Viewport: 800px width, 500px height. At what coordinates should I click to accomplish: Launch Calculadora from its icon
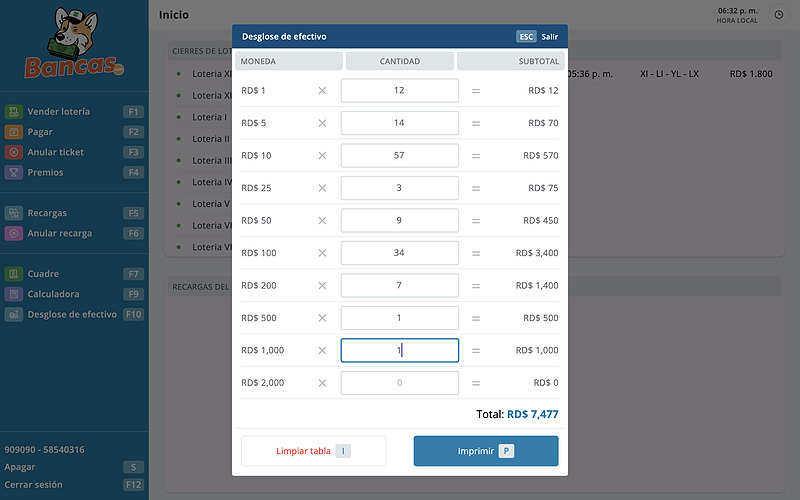14,294
